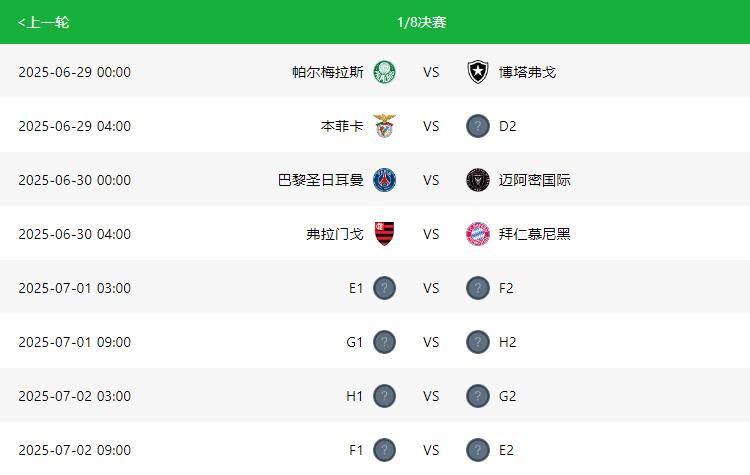
Task: Click the Botafogo club crest icon
Action: click(x=477, y=72)
